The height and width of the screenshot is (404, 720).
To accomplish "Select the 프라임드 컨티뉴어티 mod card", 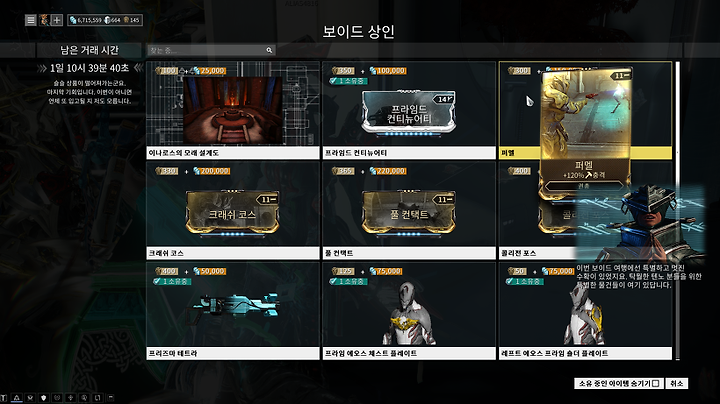I will [x=409, y=110].
